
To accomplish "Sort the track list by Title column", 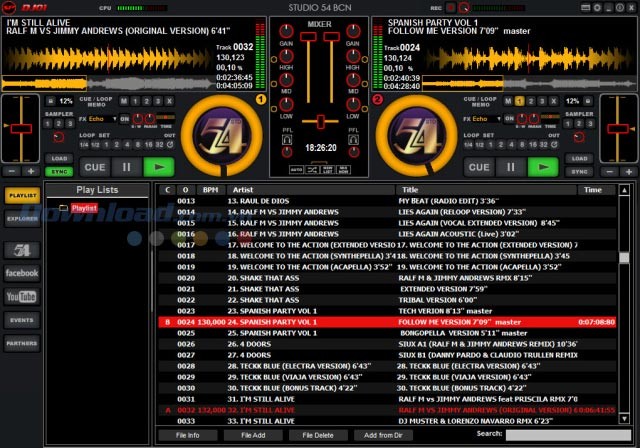I will pyautogui.click(x=486, y=190).
